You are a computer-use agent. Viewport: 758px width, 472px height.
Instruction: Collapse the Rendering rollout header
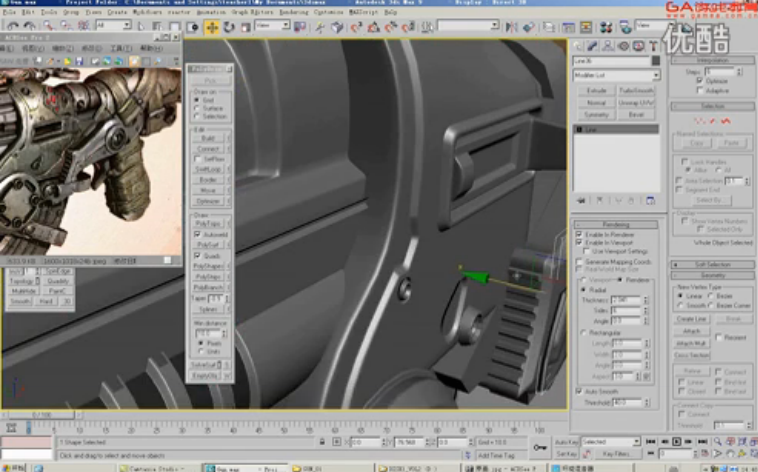(615, 225)
